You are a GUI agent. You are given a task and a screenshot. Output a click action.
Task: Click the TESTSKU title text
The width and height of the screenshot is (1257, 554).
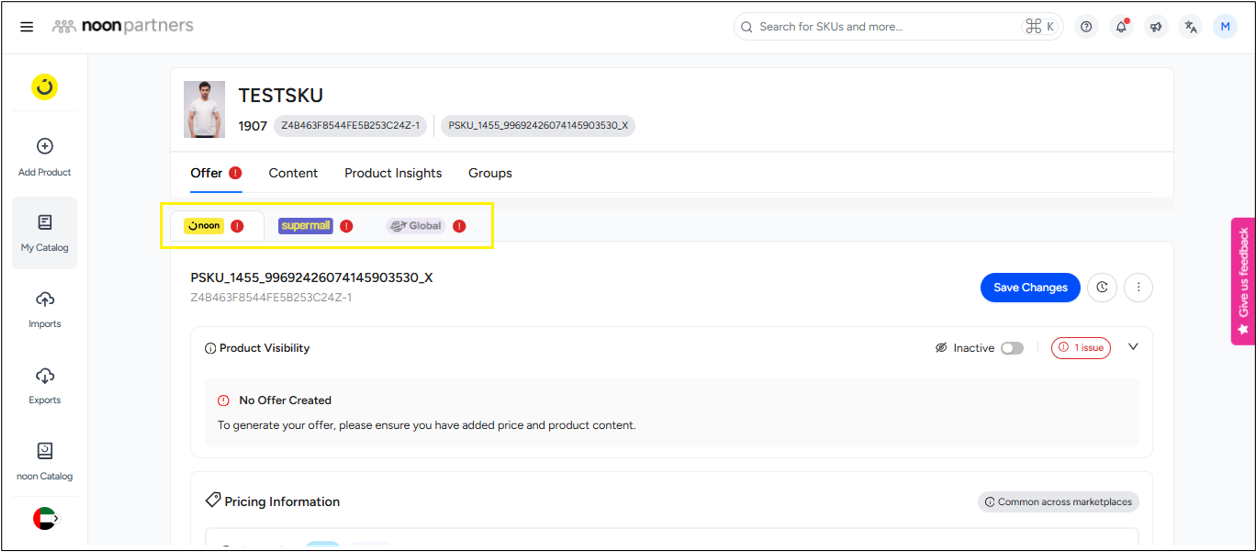(281, 96)
